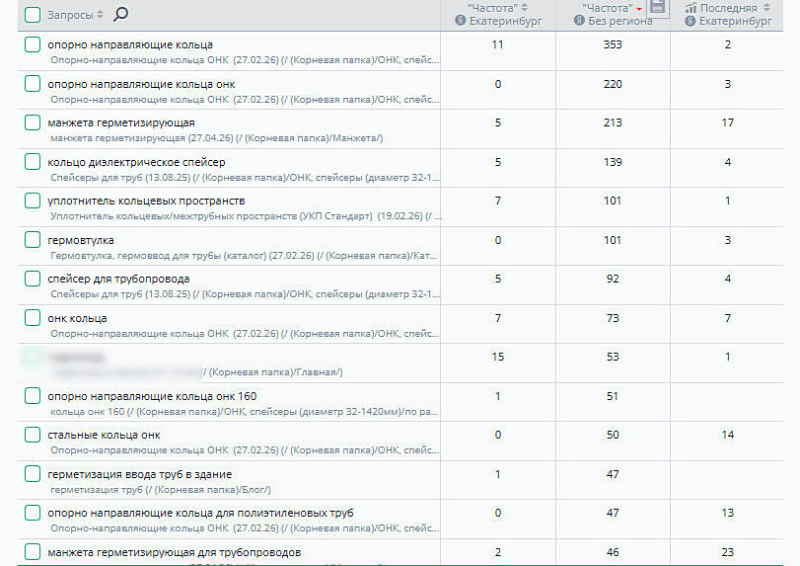Image resolution: width=800 pixels, height=566 pixels.
Task: Click query text спейсер для трубопровода
Action: pos(118,279)
